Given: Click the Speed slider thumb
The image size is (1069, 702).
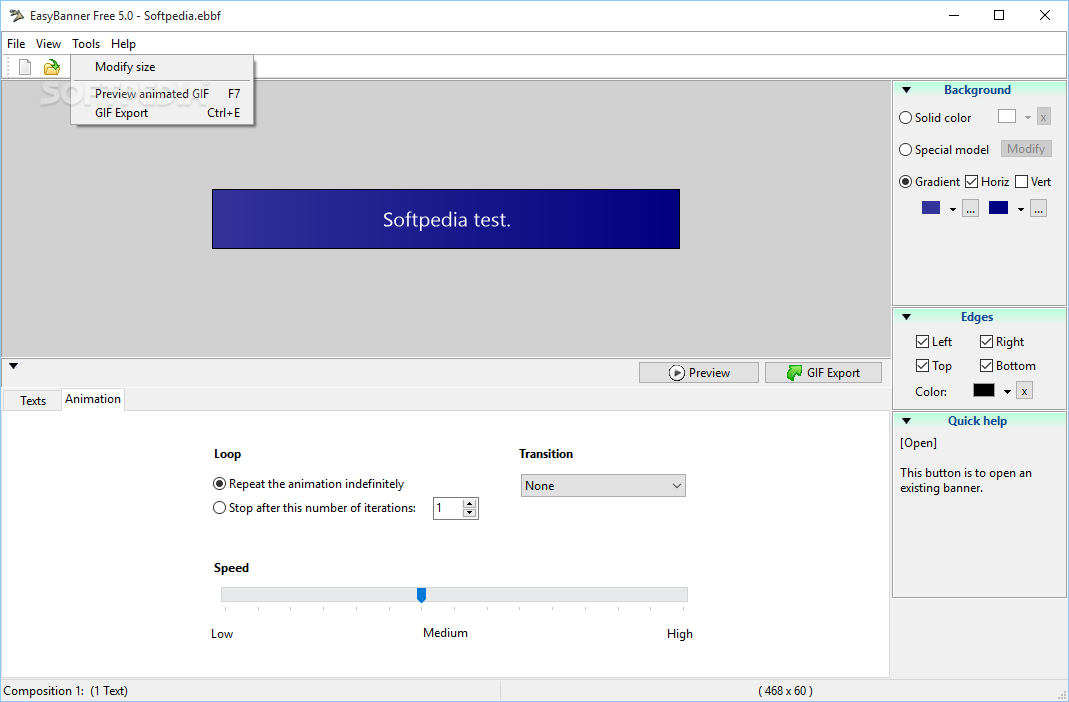Looking at the screenshot, I should (421, 595).
